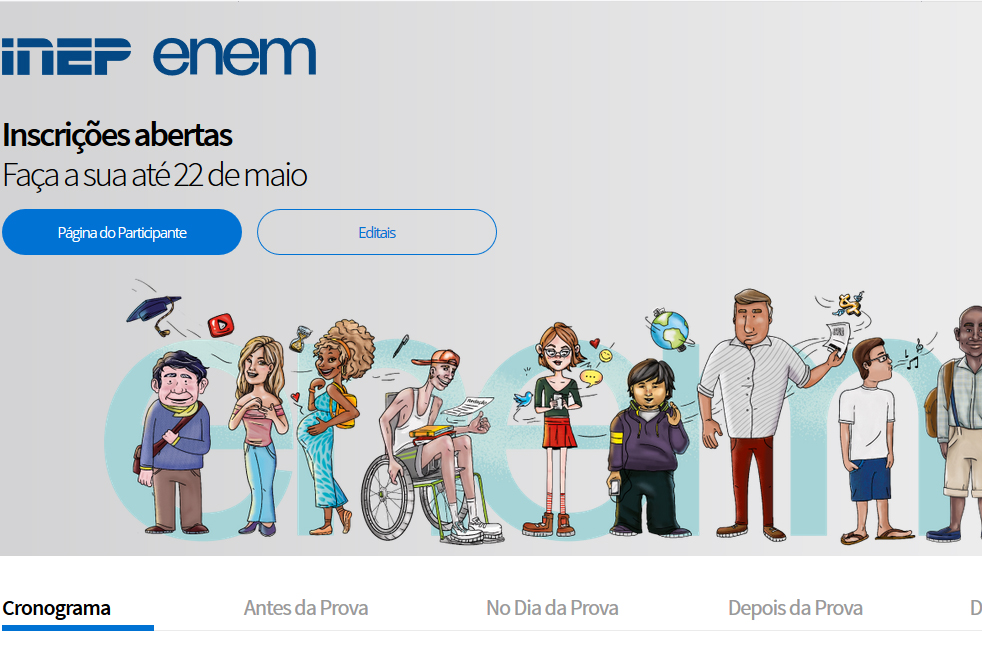Image resolution: width=982 pixels, height=654 pixels.
Task: Click the INEP logo
Action: [66, 56]
